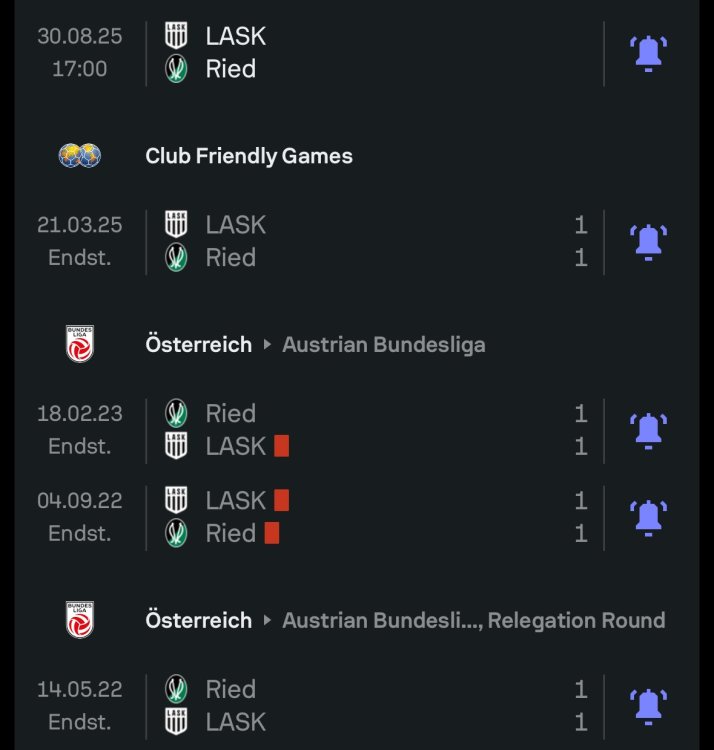
Task: Click Ried crest in 18.02.23 match
Action: point(176,413)
